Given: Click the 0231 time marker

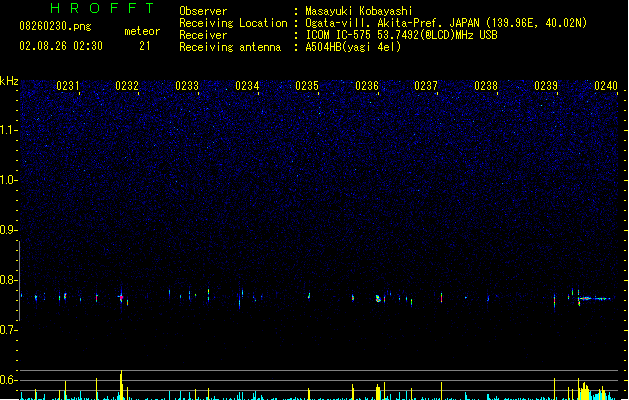Looking at the screenshot, I should click(x=68, y=86).
